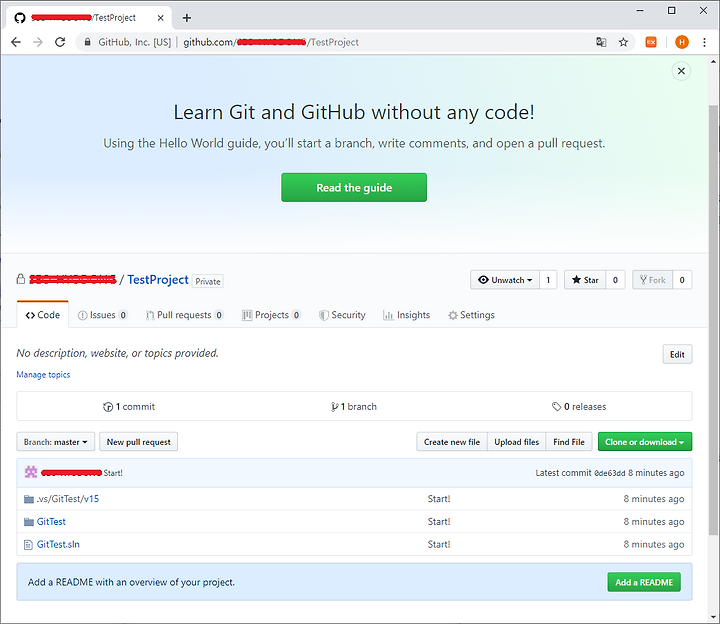This screenshot has height=624, width=720.
Task: Open the 0 releases link
Action: (579, 407)
